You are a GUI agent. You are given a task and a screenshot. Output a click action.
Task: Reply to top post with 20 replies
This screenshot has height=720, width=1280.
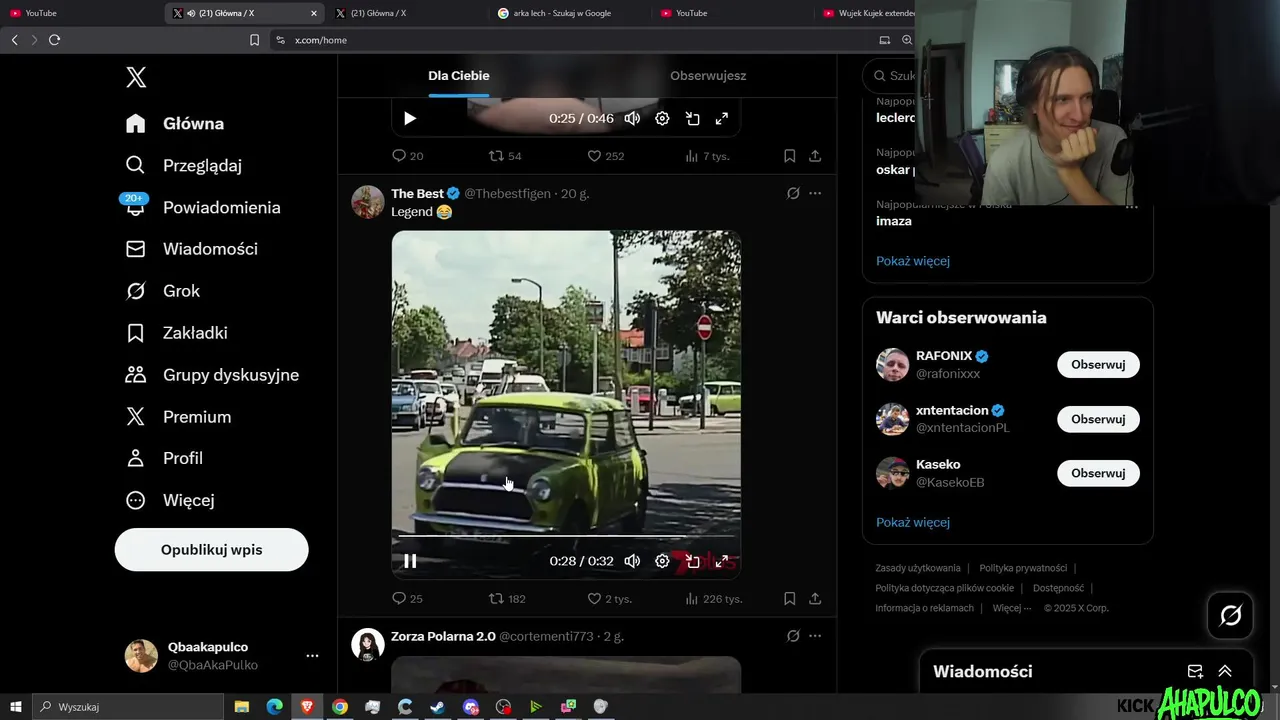[x=407, y=156]
